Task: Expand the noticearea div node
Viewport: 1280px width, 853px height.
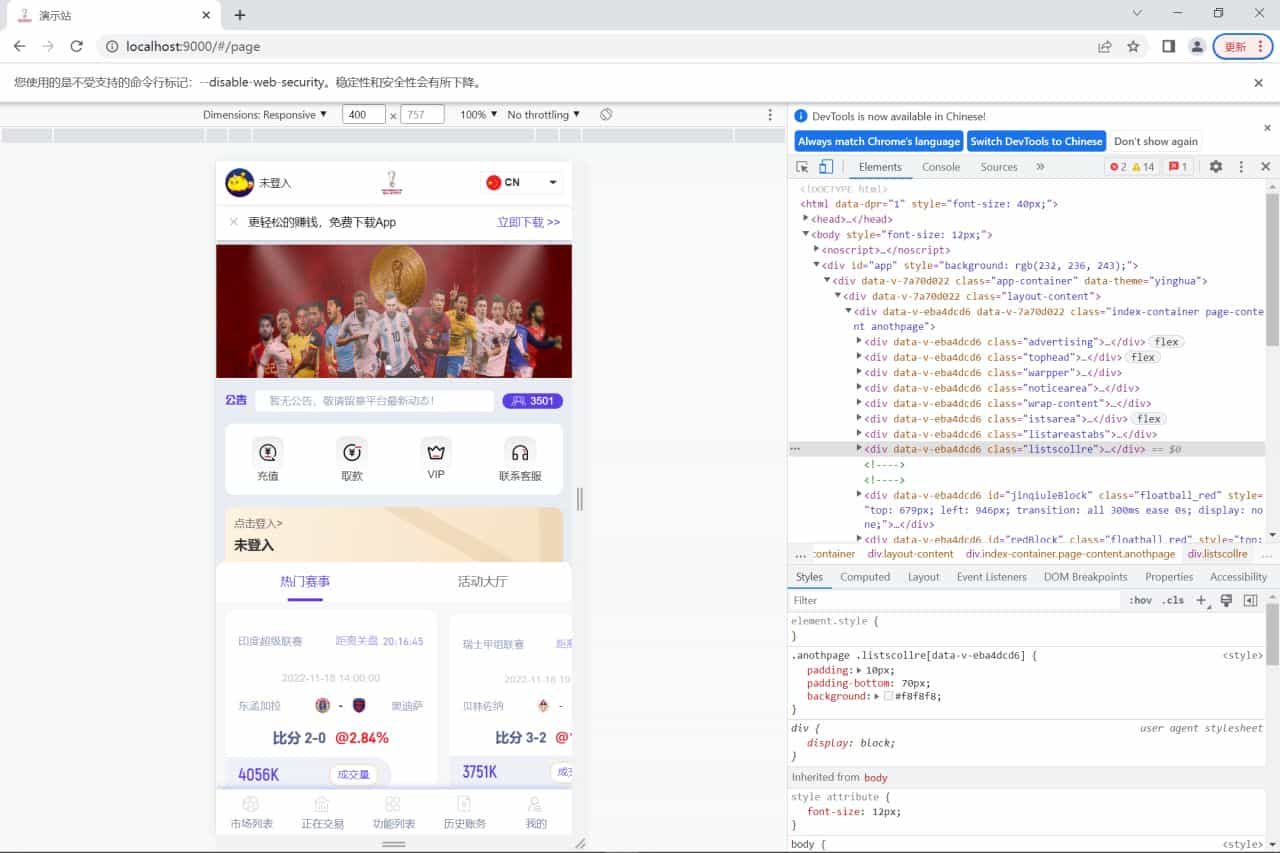Action: click(x=859, y=388)
